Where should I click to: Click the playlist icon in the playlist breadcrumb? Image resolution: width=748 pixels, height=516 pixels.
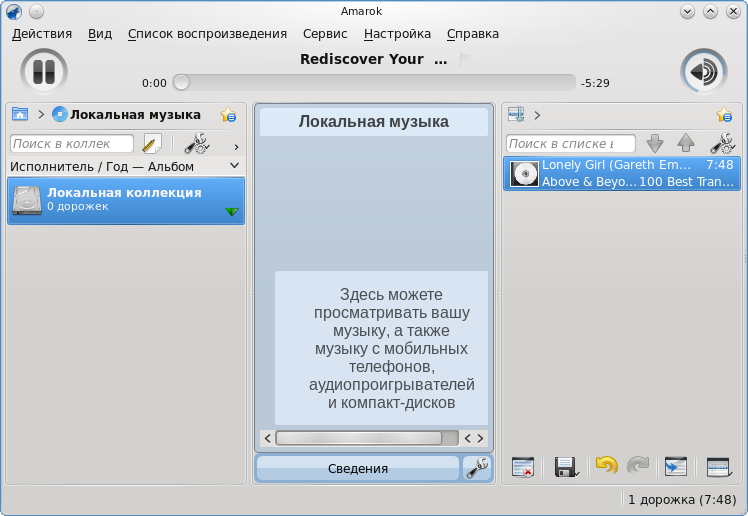pyautogui.click(x=516, y=115)
